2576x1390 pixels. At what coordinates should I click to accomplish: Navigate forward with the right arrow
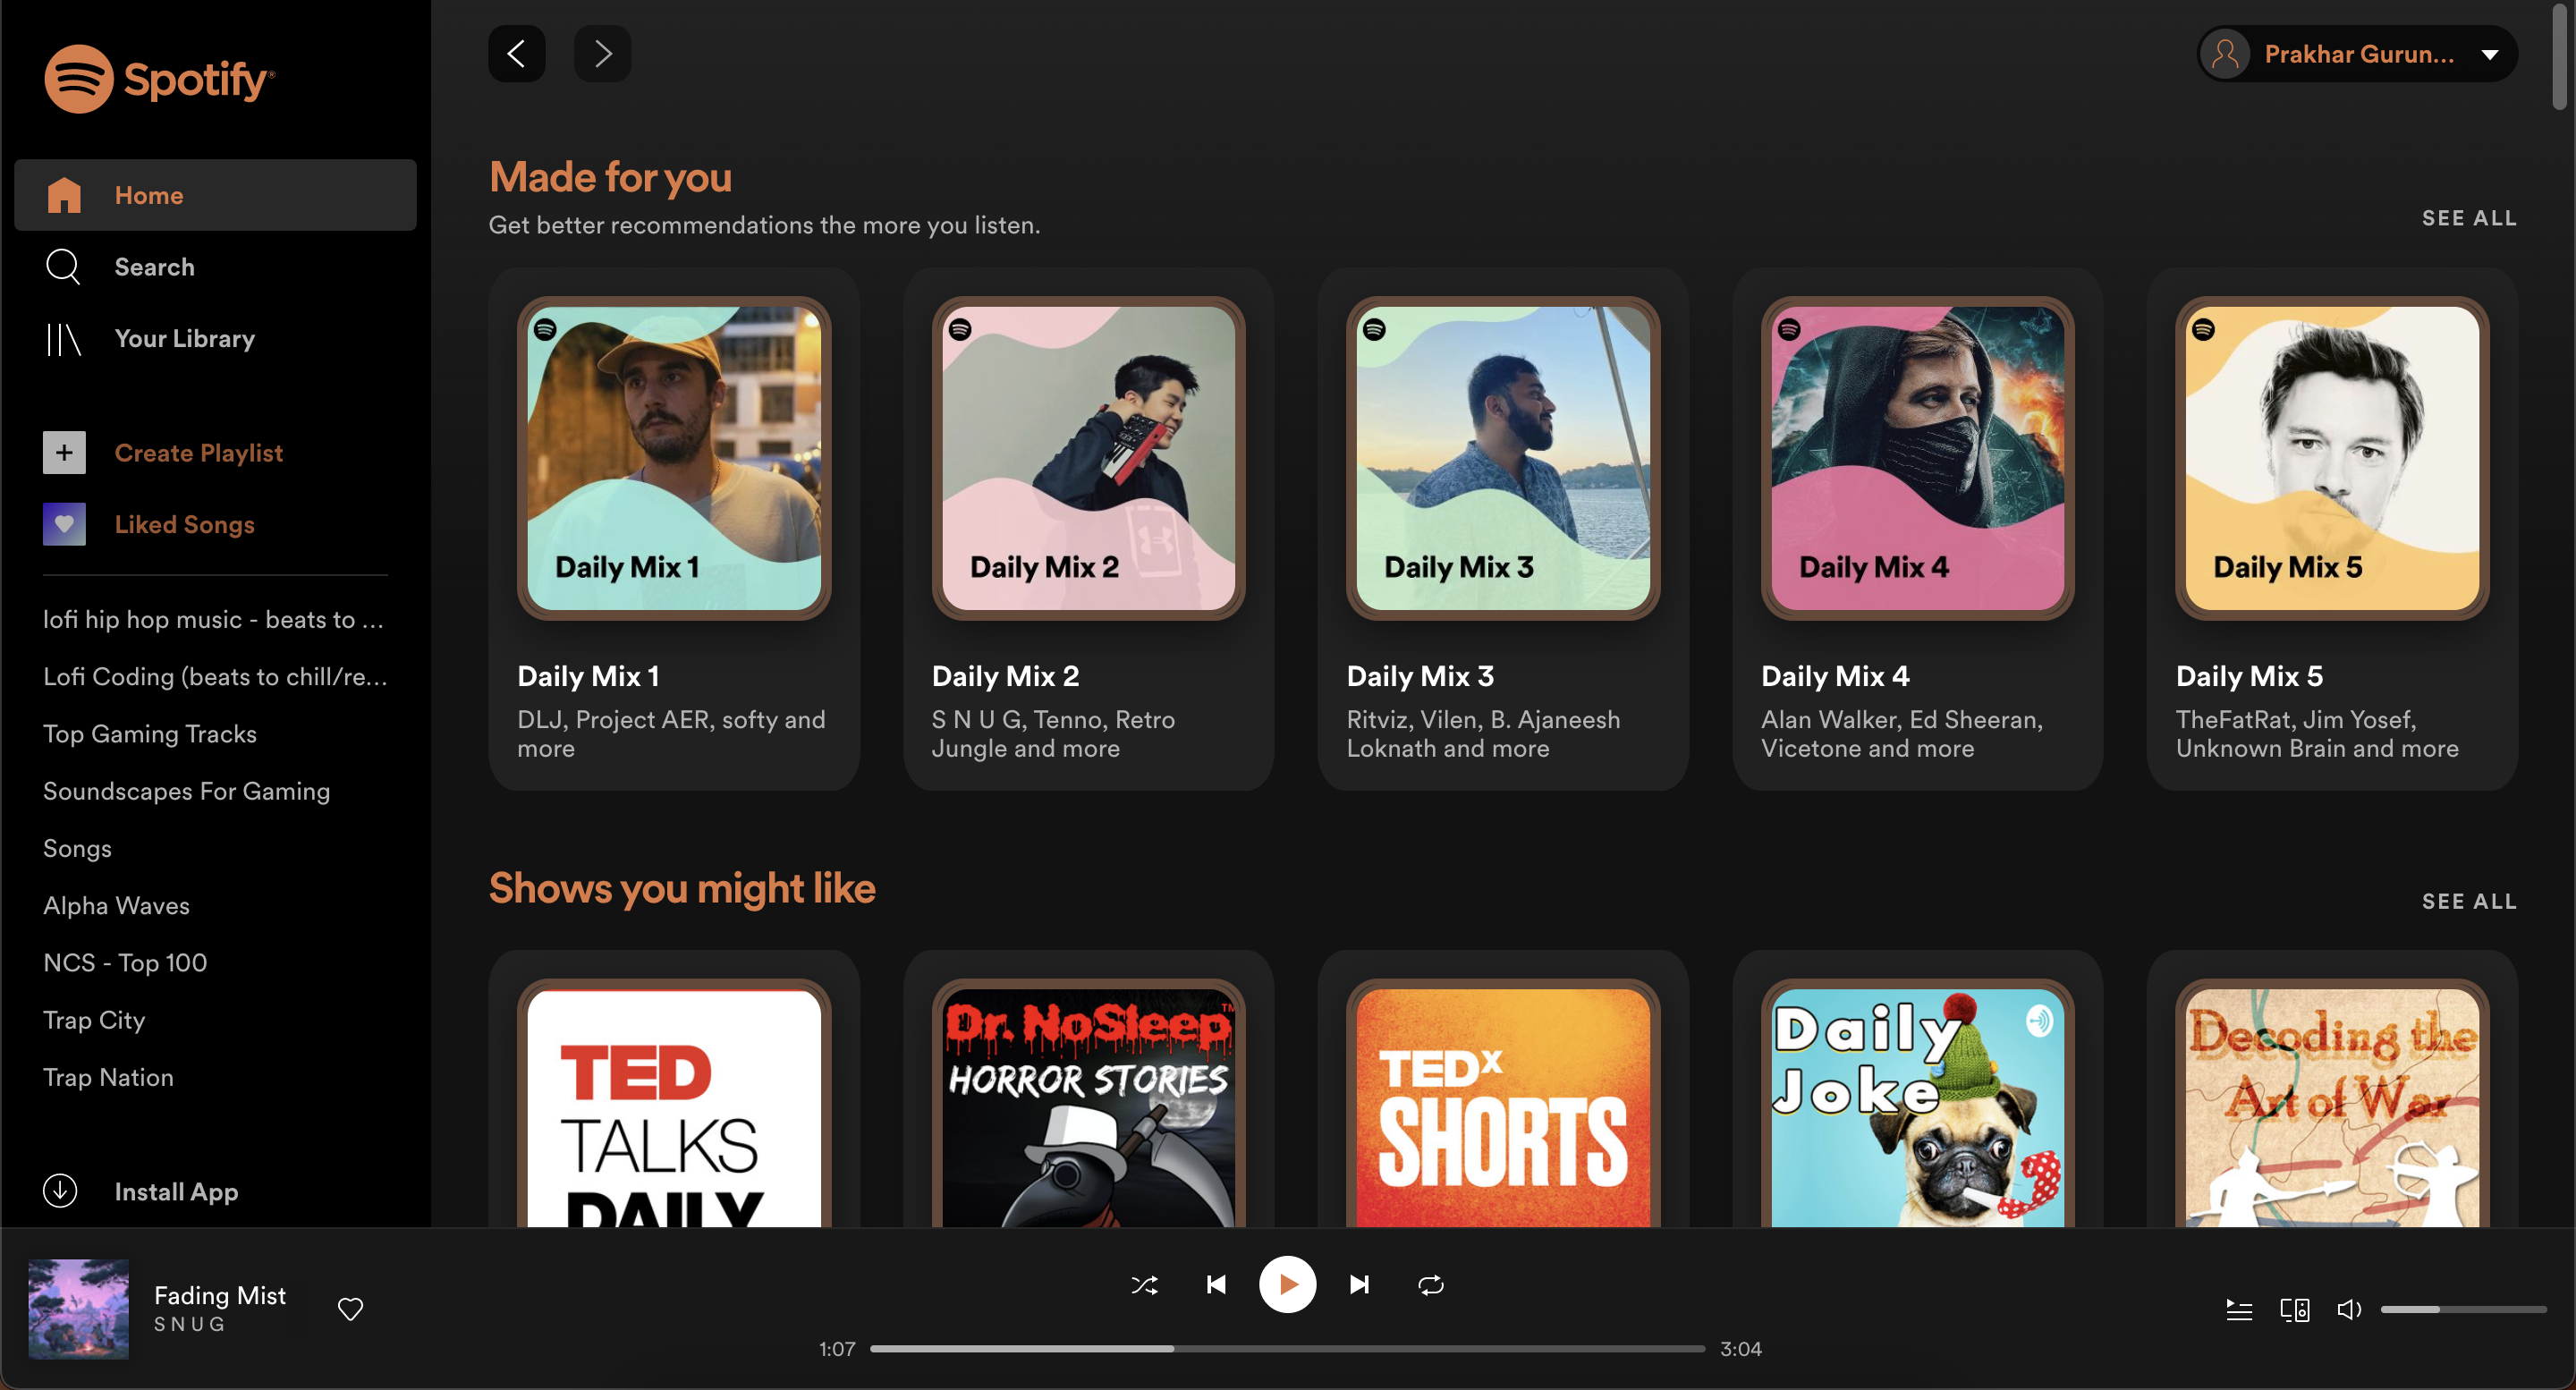click(602, 54)
